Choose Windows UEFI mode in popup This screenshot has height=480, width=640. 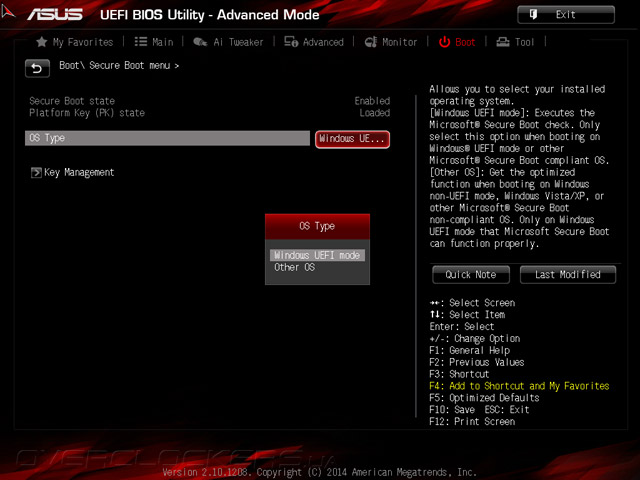(x=317, y=256)
